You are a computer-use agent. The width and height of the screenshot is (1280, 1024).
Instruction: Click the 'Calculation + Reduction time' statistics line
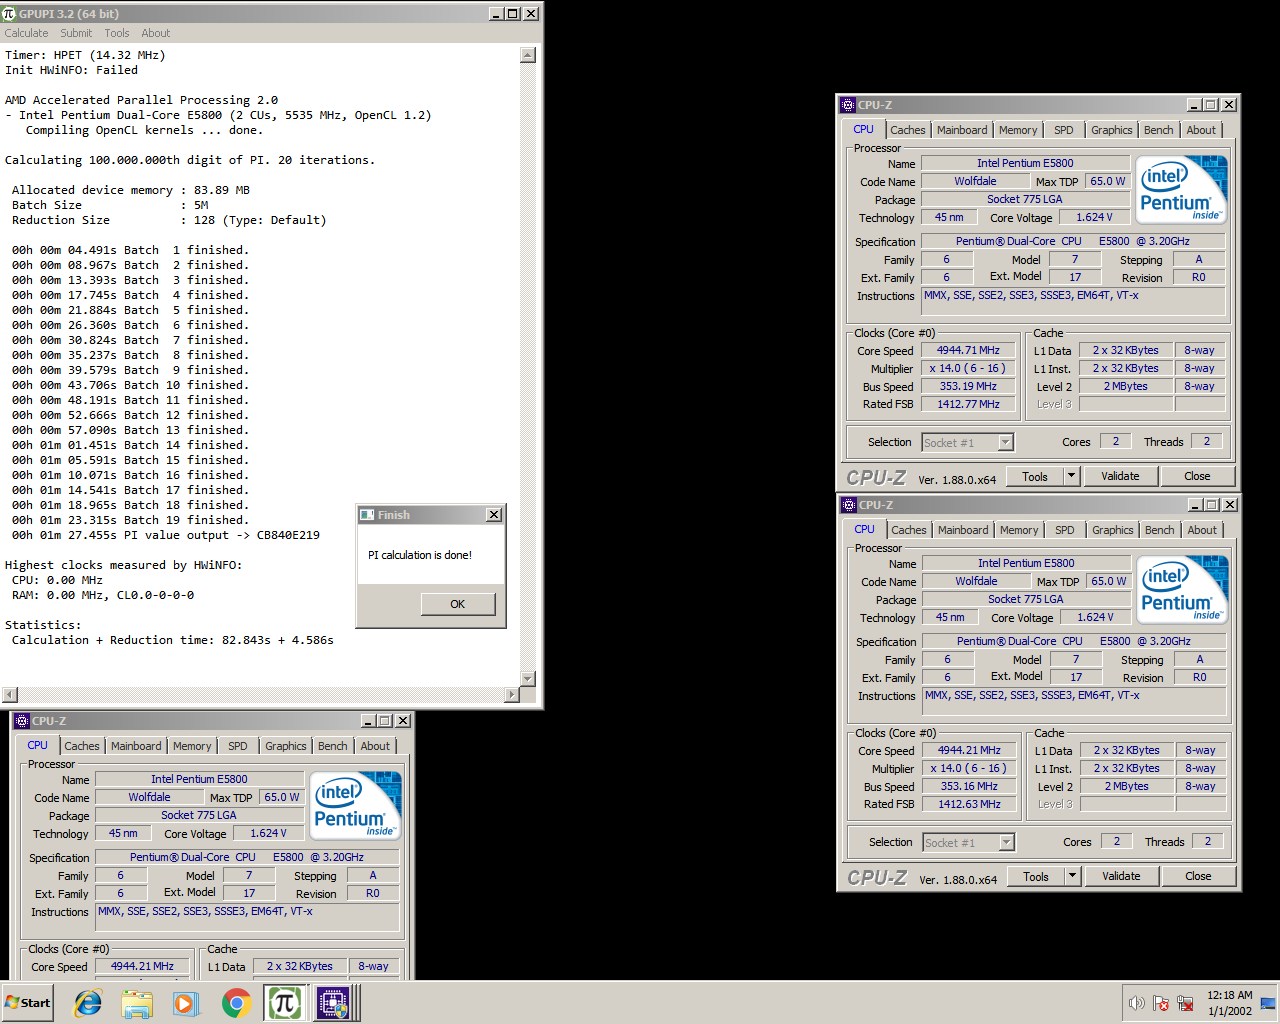coord(173,640)
